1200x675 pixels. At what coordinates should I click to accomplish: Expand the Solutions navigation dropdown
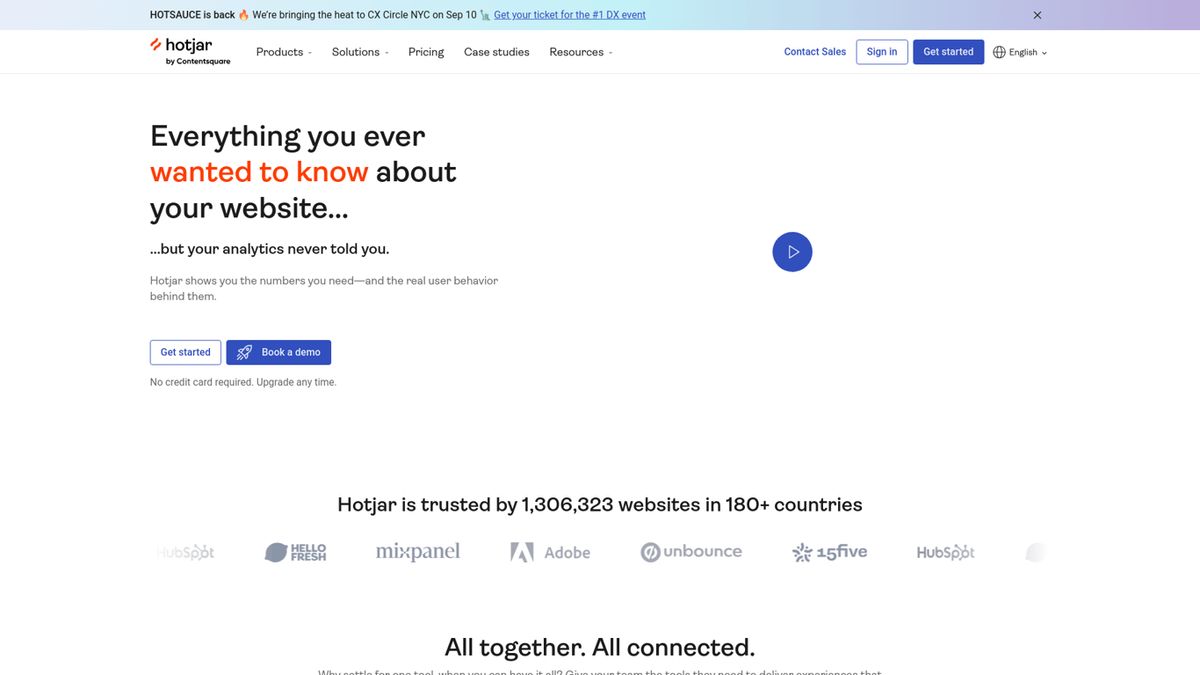[x=360, y=51]
